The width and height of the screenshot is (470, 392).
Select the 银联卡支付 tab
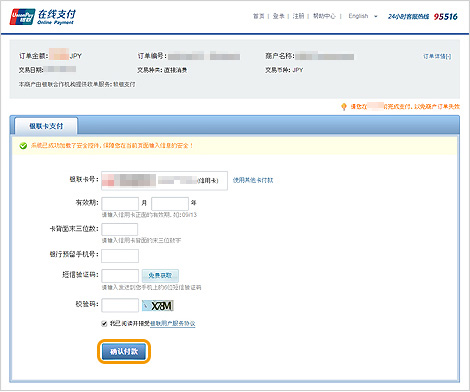(46, 126)
